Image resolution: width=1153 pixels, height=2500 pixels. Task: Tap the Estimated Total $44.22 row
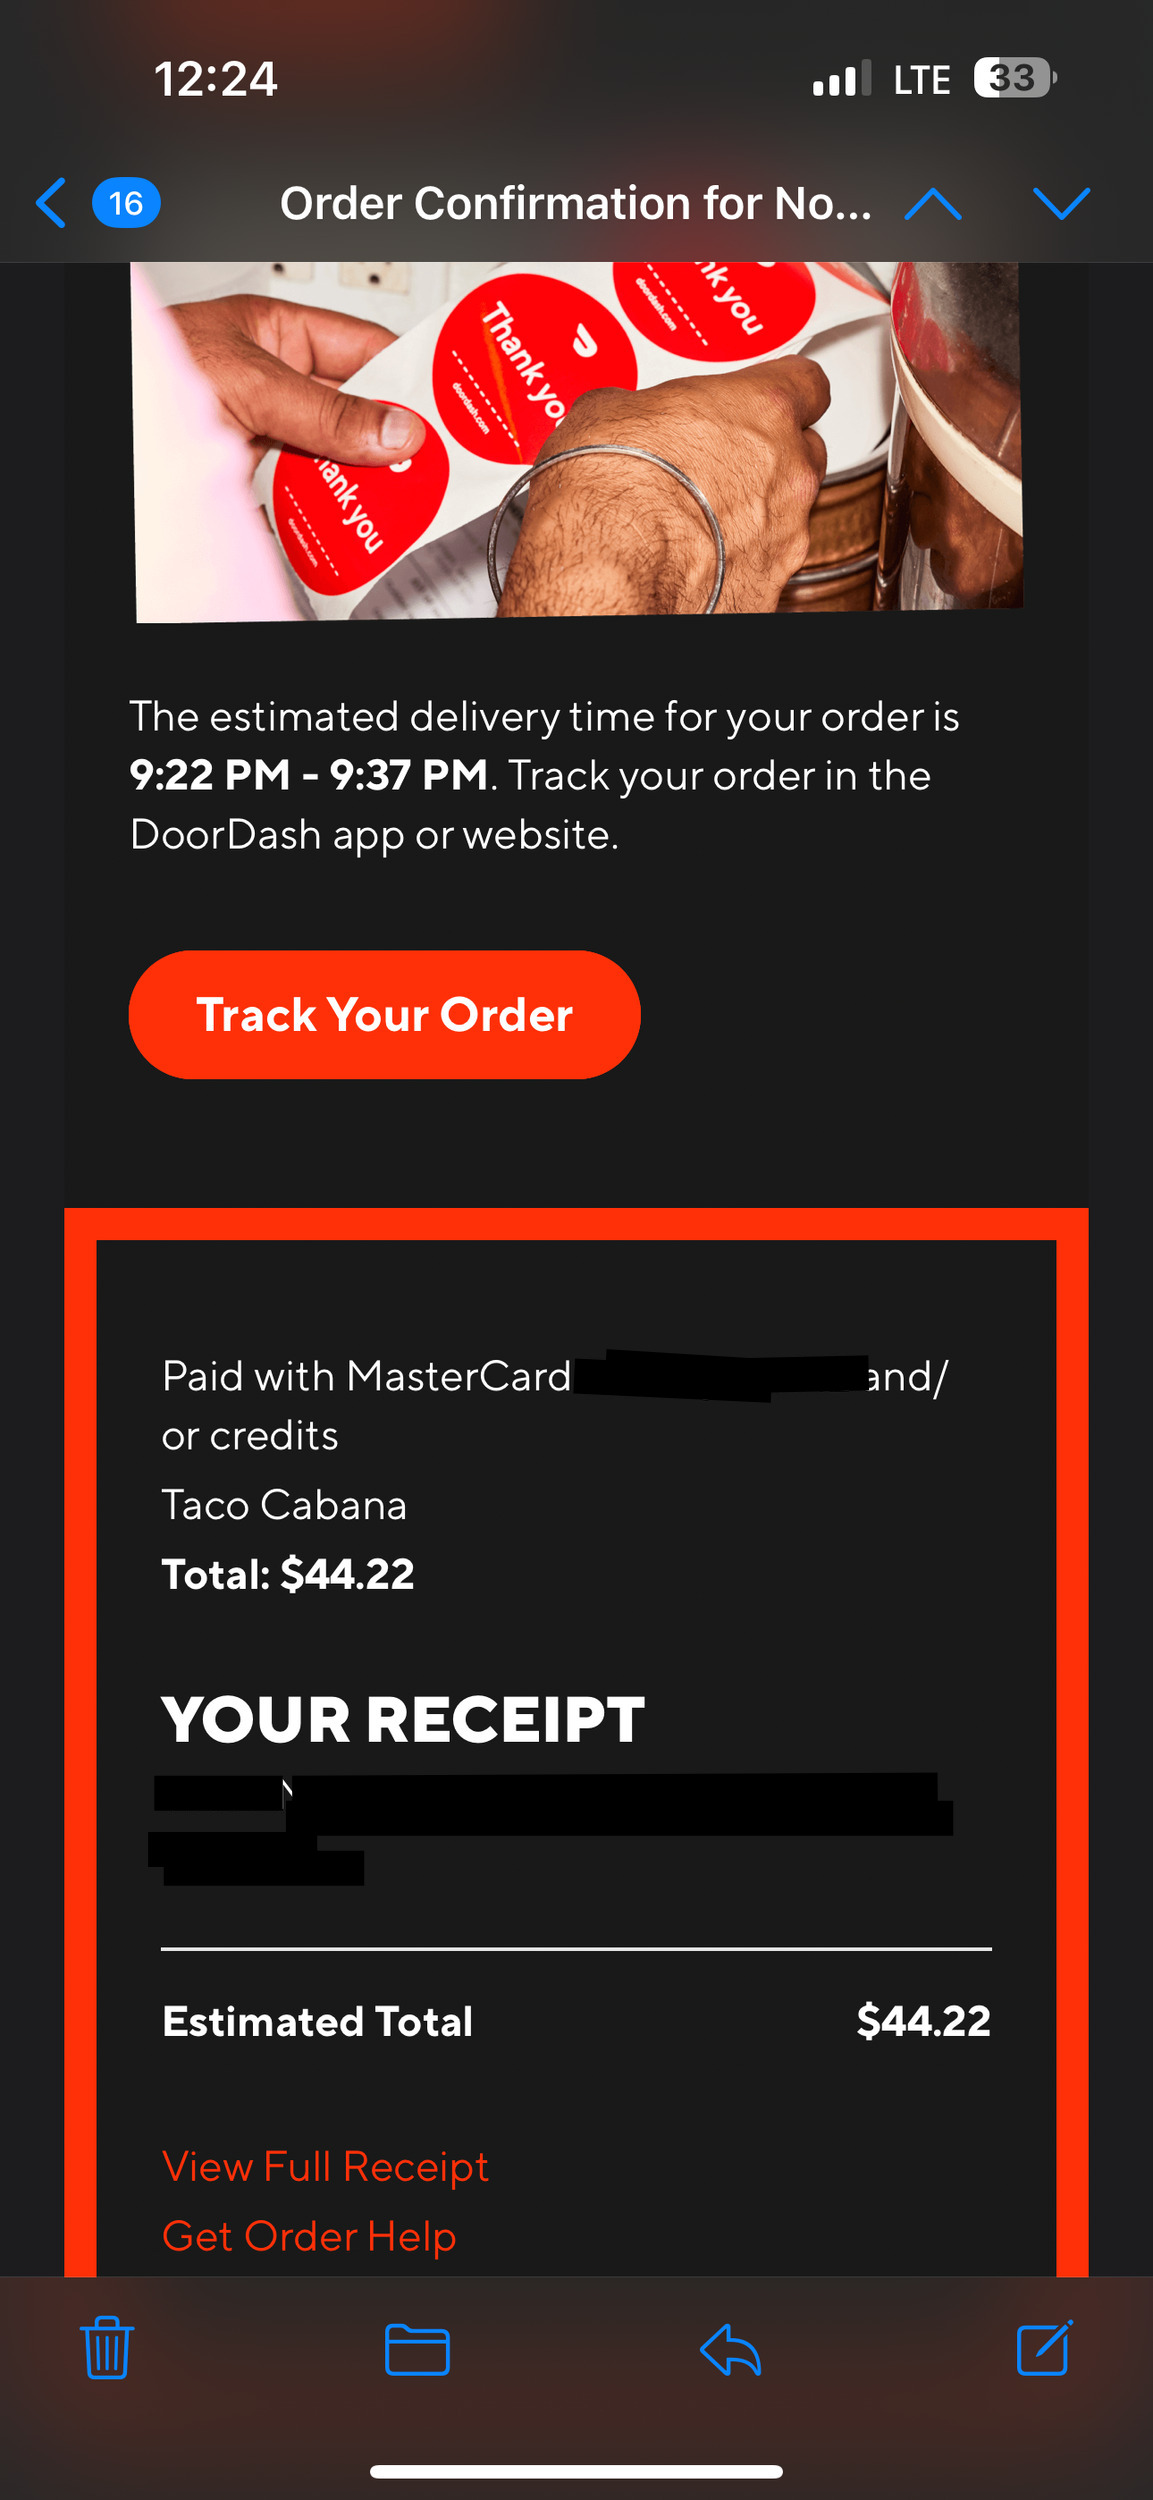(576, 2021)
